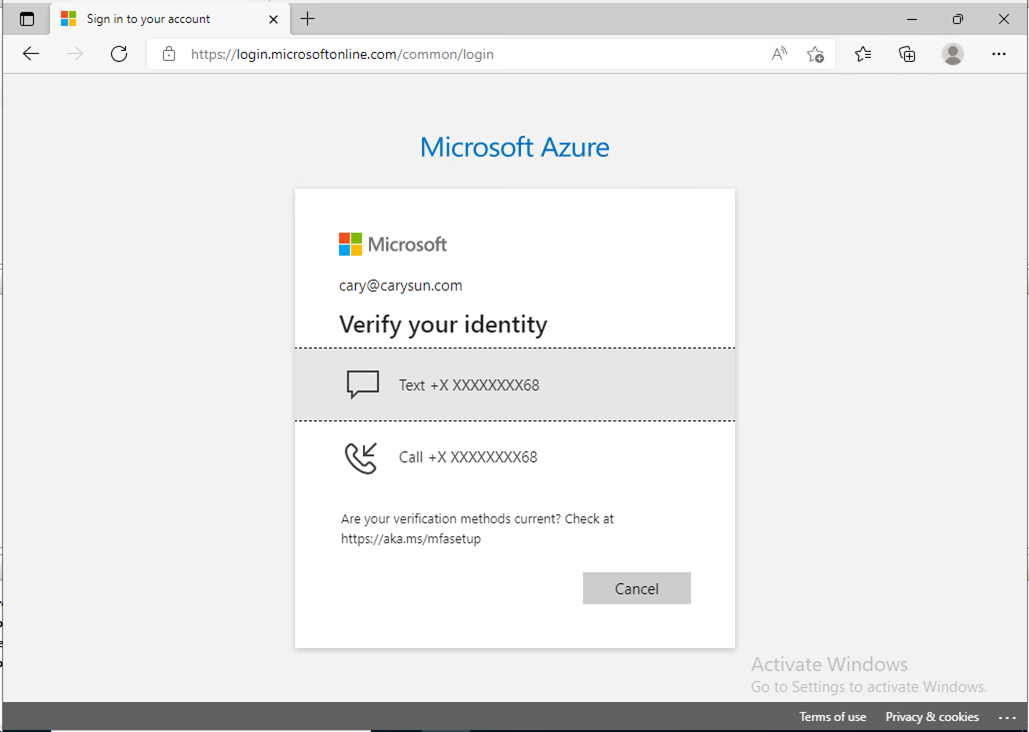Open the footer ellipsis more options
1029x732 pixels.
[1007, 718]
